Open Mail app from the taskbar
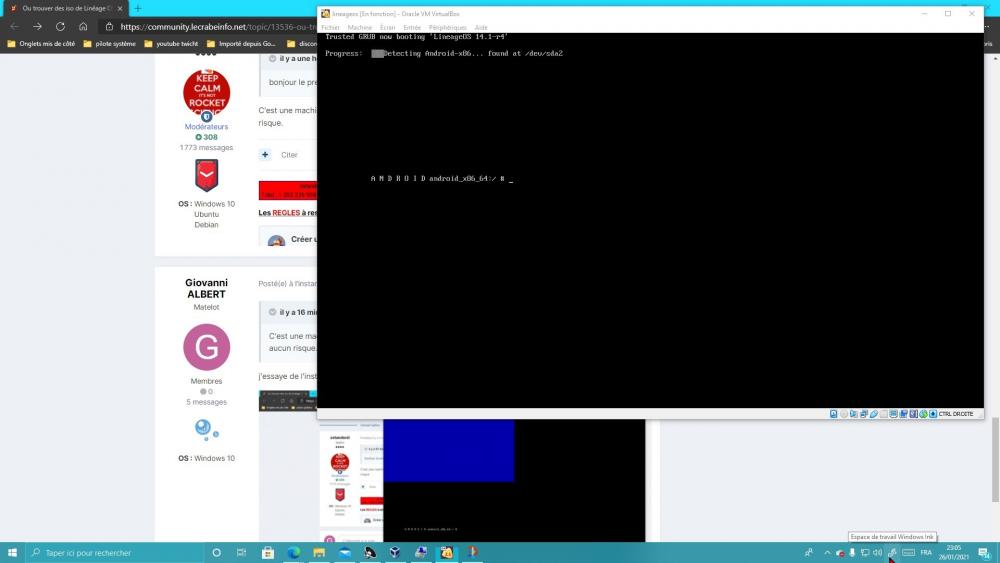The image size is (1000, 563). pyautogui.click(x=344, y=553)
